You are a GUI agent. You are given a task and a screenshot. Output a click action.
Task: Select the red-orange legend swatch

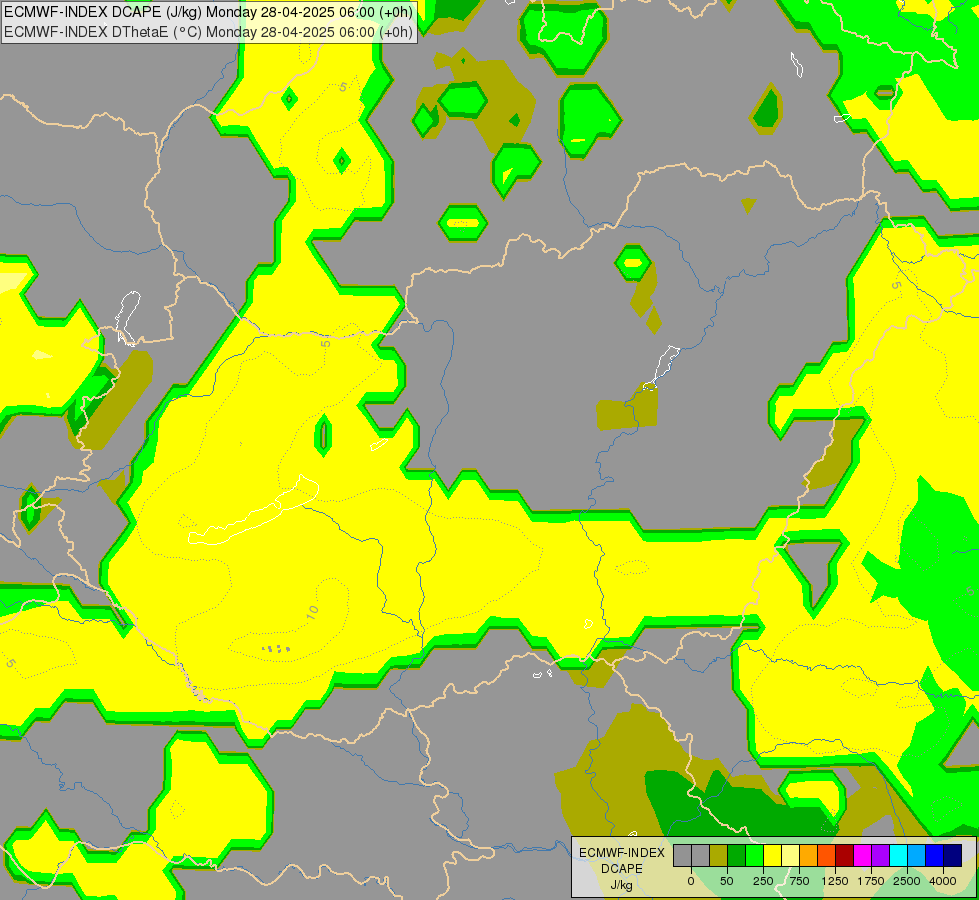tap(827, 856)
